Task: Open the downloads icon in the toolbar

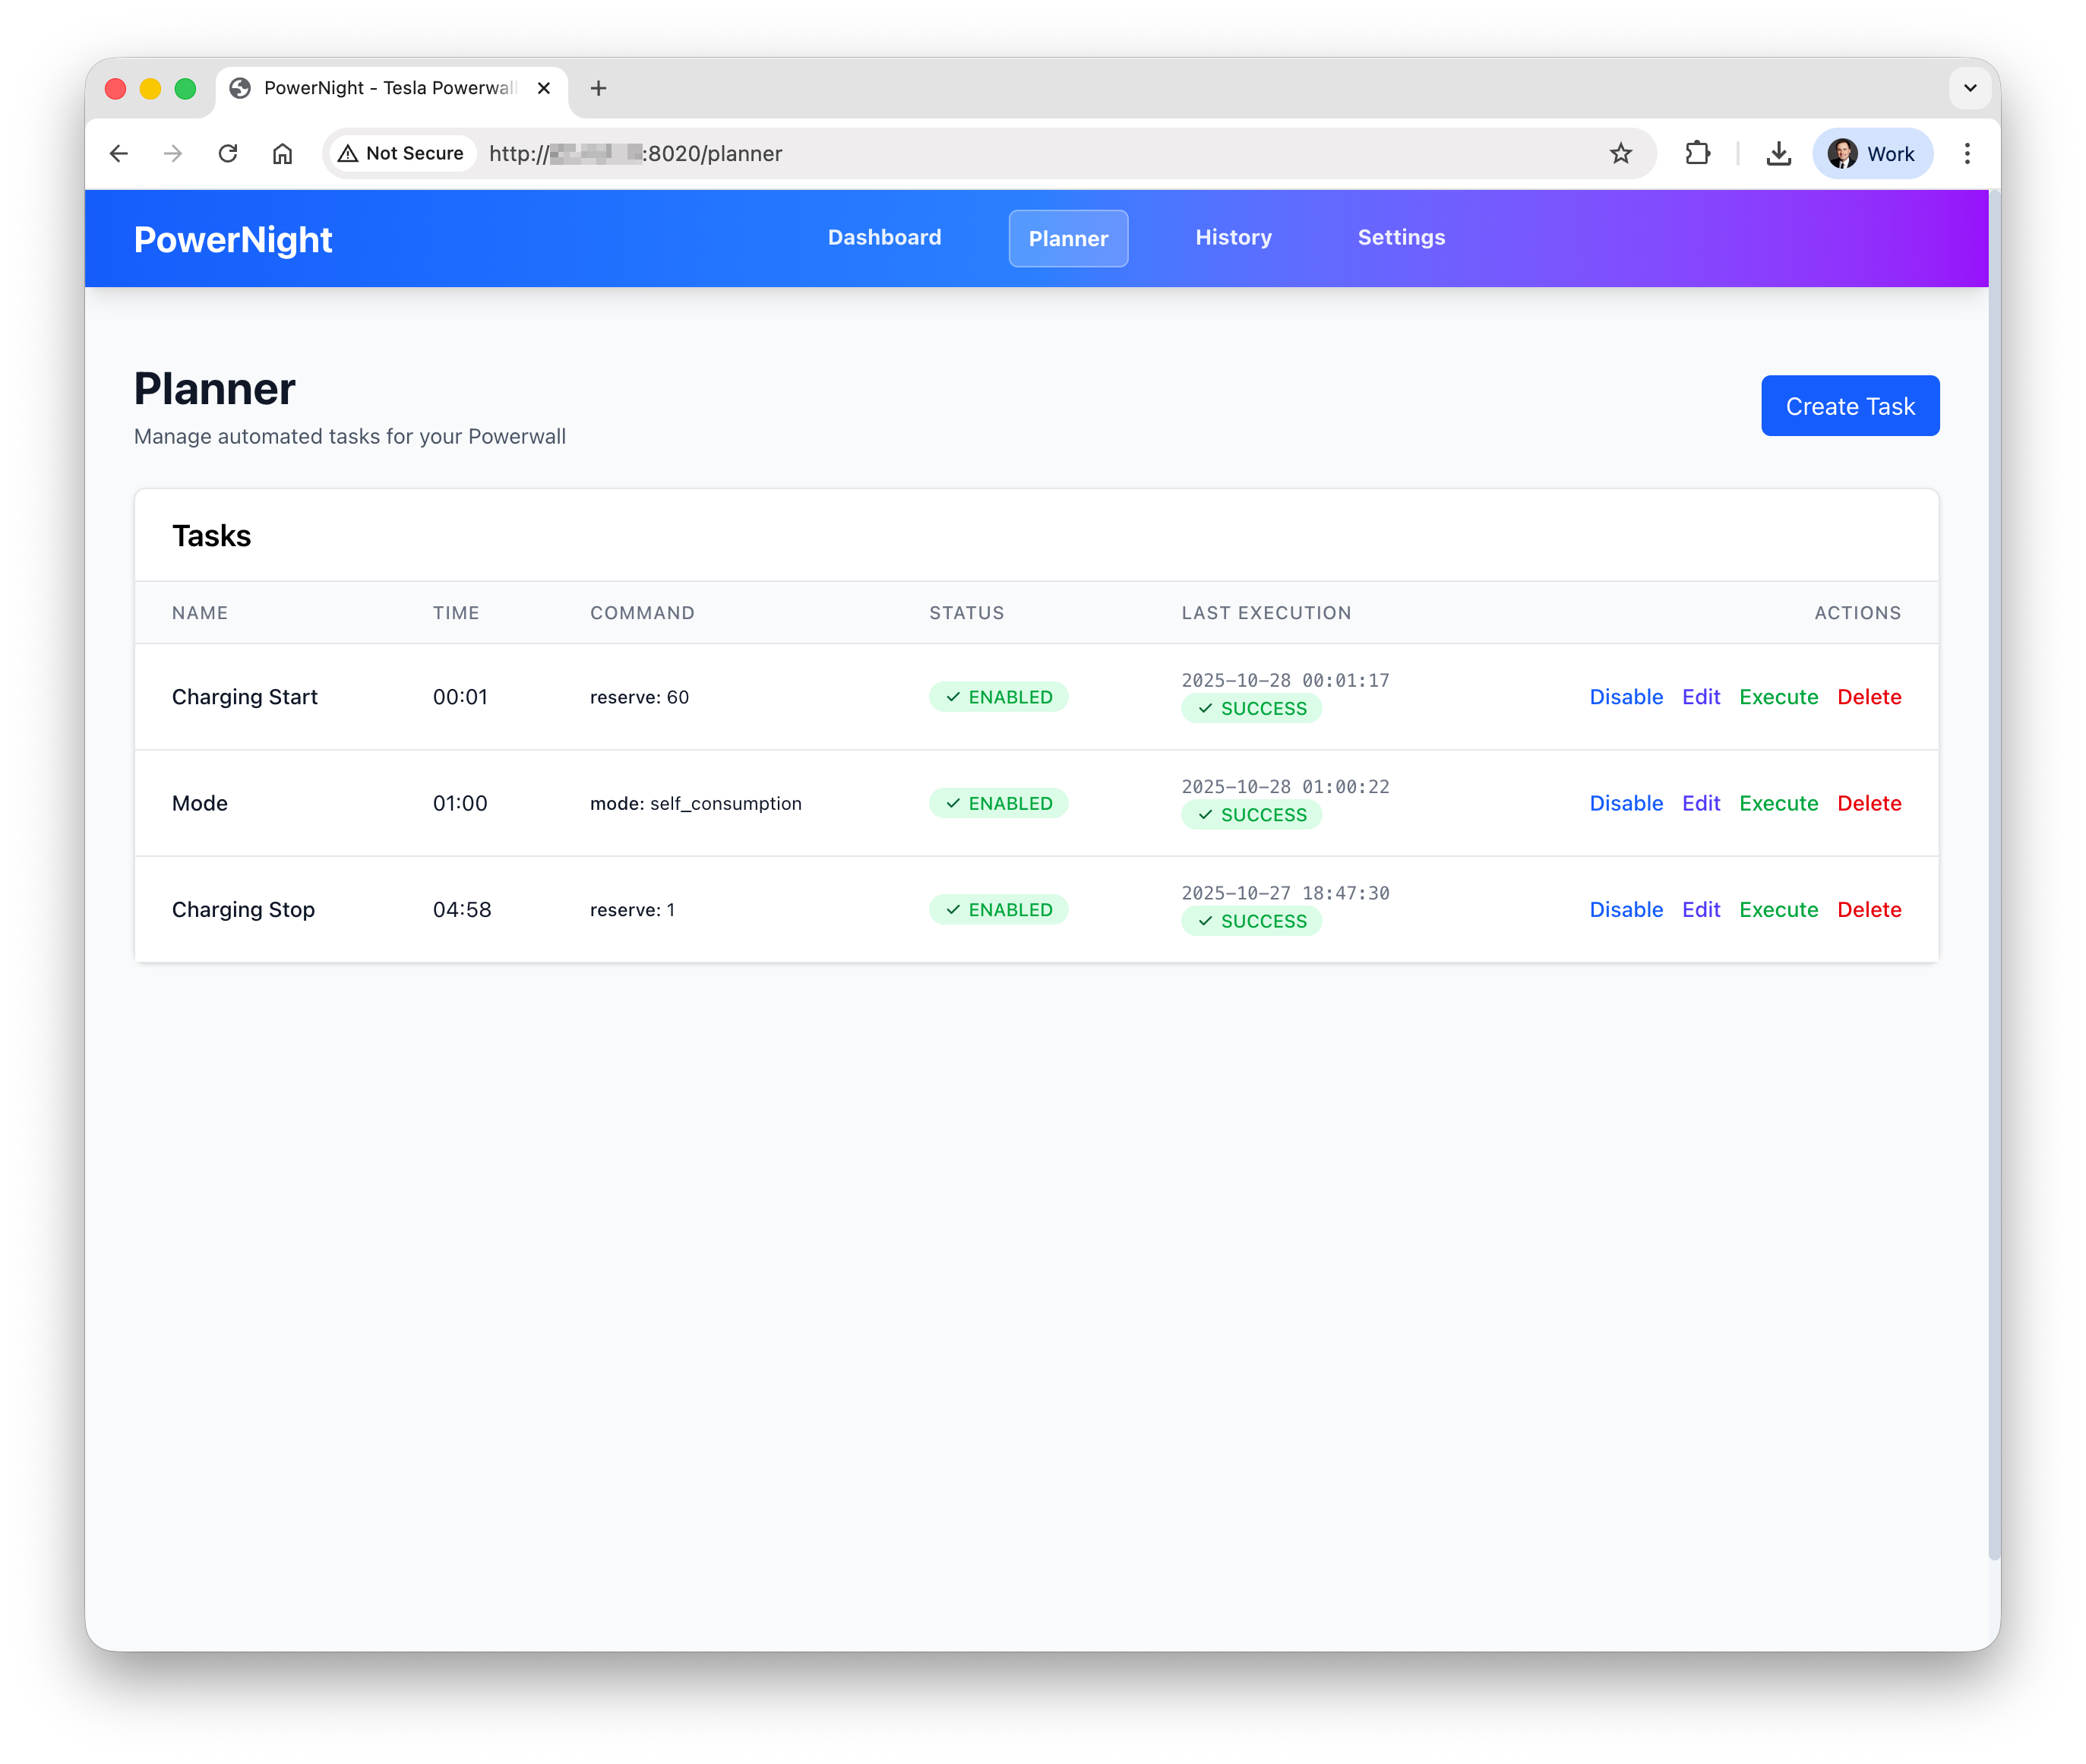Action: click(x=1779, y=153)
